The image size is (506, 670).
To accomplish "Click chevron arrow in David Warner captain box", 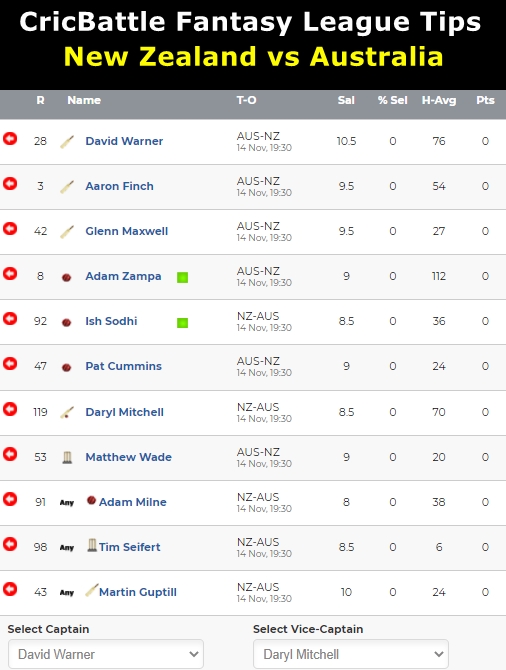I will point(194,654).
